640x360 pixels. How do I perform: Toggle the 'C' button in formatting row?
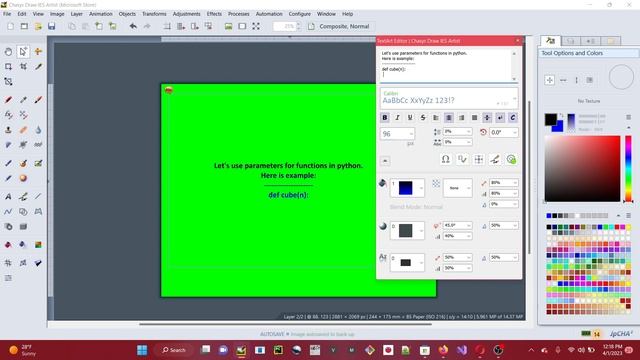click(x=513, y=118)
